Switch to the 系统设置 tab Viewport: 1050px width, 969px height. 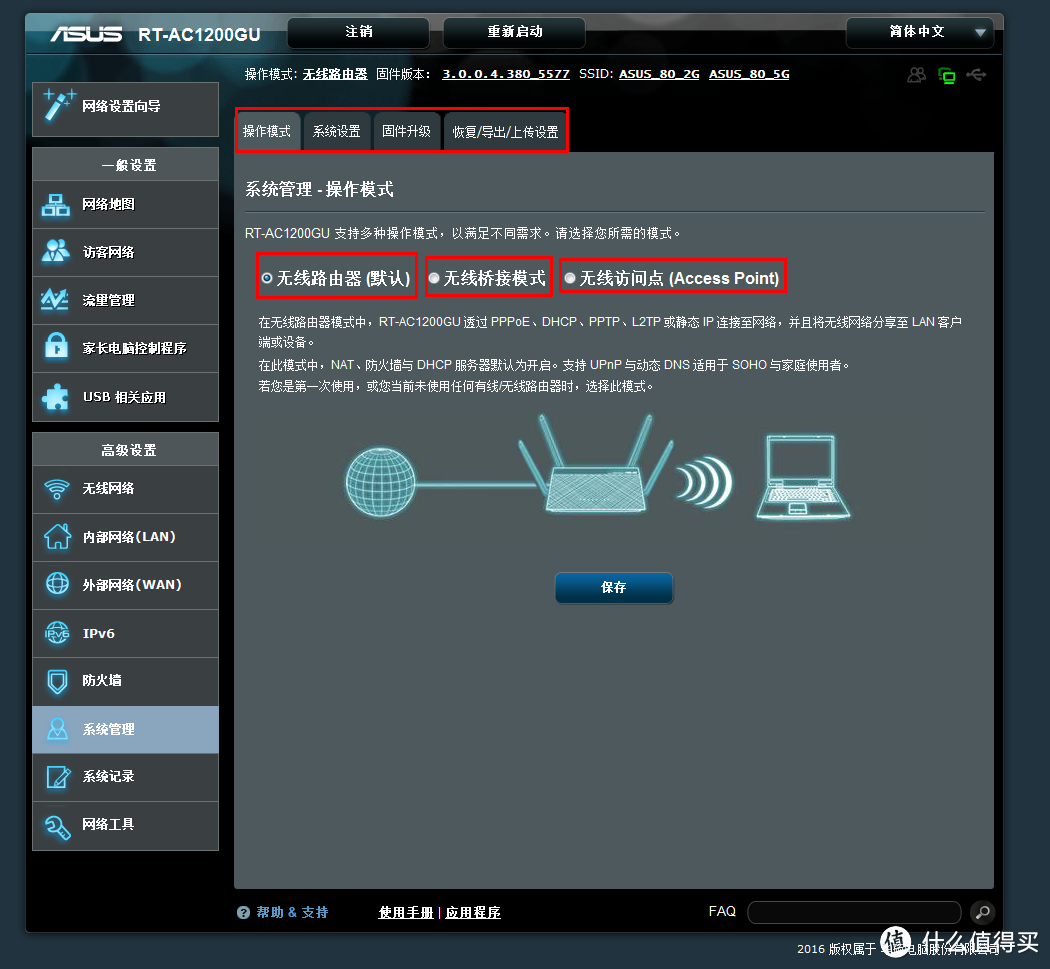tap(337, 131)
